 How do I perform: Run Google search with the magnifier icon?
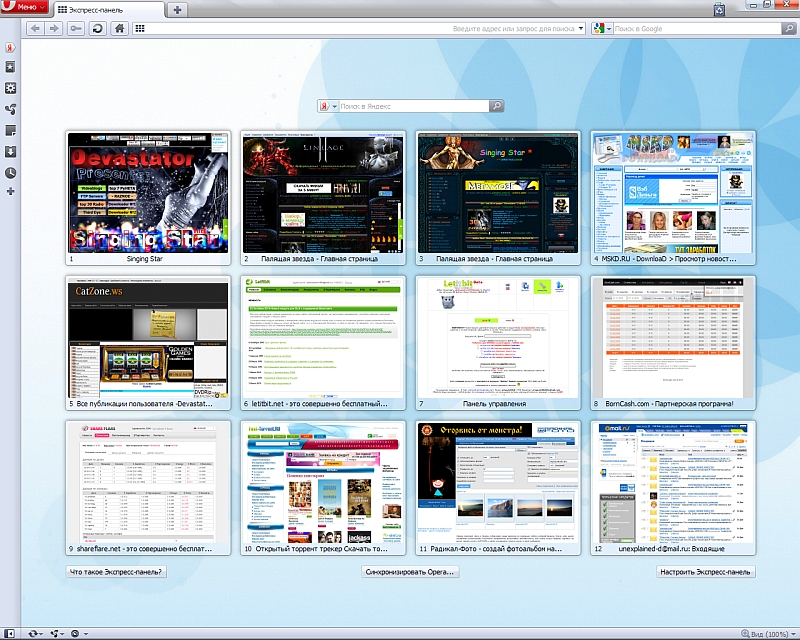pyautogui.click(x=788, y=29)
